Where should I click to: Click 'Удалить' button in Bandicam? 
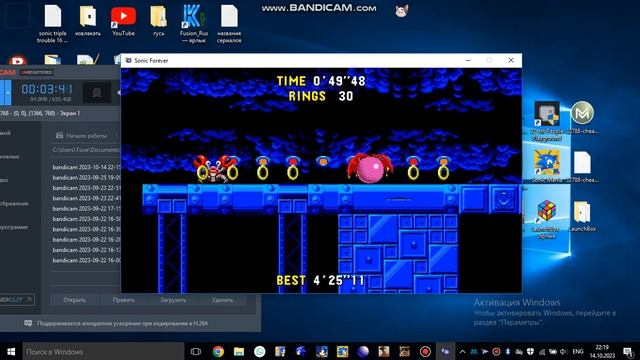pos(222,300)
